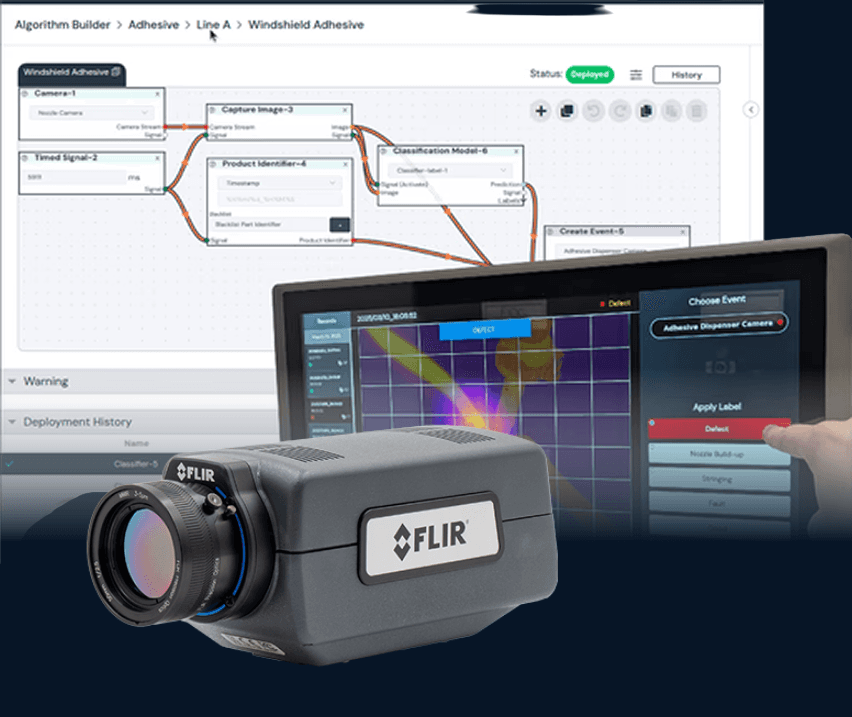Tap Fault label on touchscreen
This screenshot has width=852, height=717.
click(x=718, y=504)
